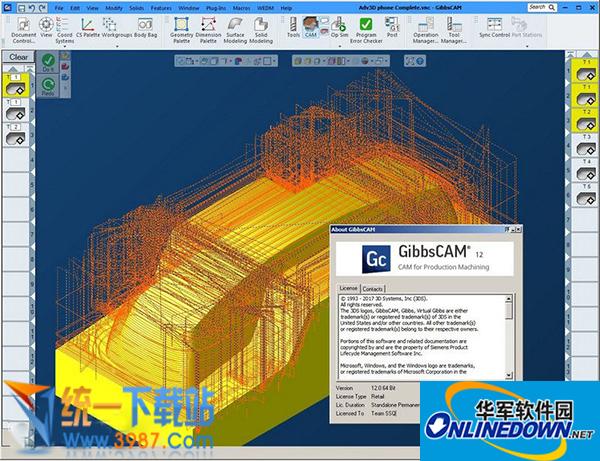Select operation tile T1 at top of left list
The height and width of the screenshot is (461, 600).
pyautogui.click(x=15, y=85)
